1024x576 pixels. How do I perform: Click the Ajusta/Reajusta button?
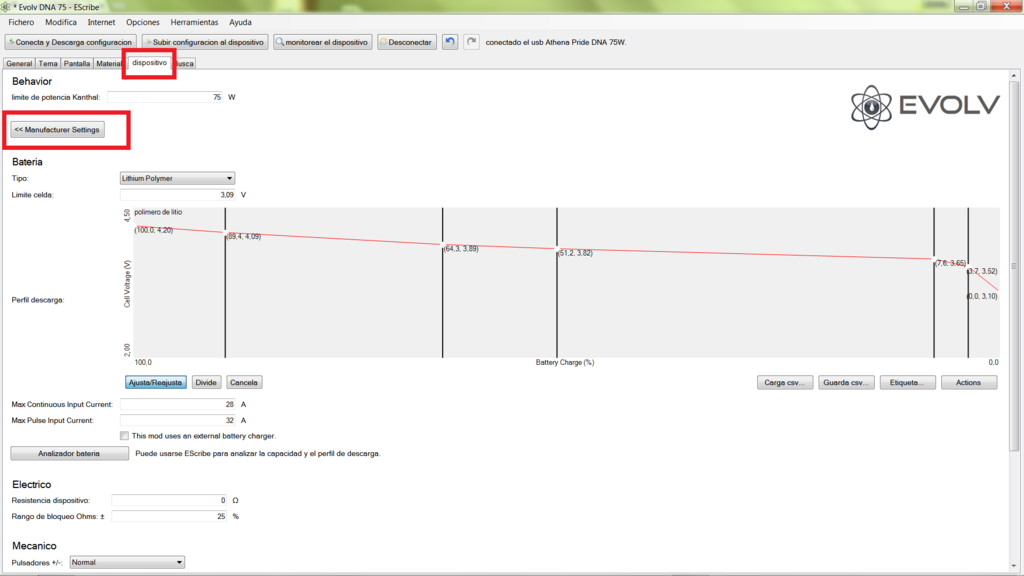click(155, 383)
